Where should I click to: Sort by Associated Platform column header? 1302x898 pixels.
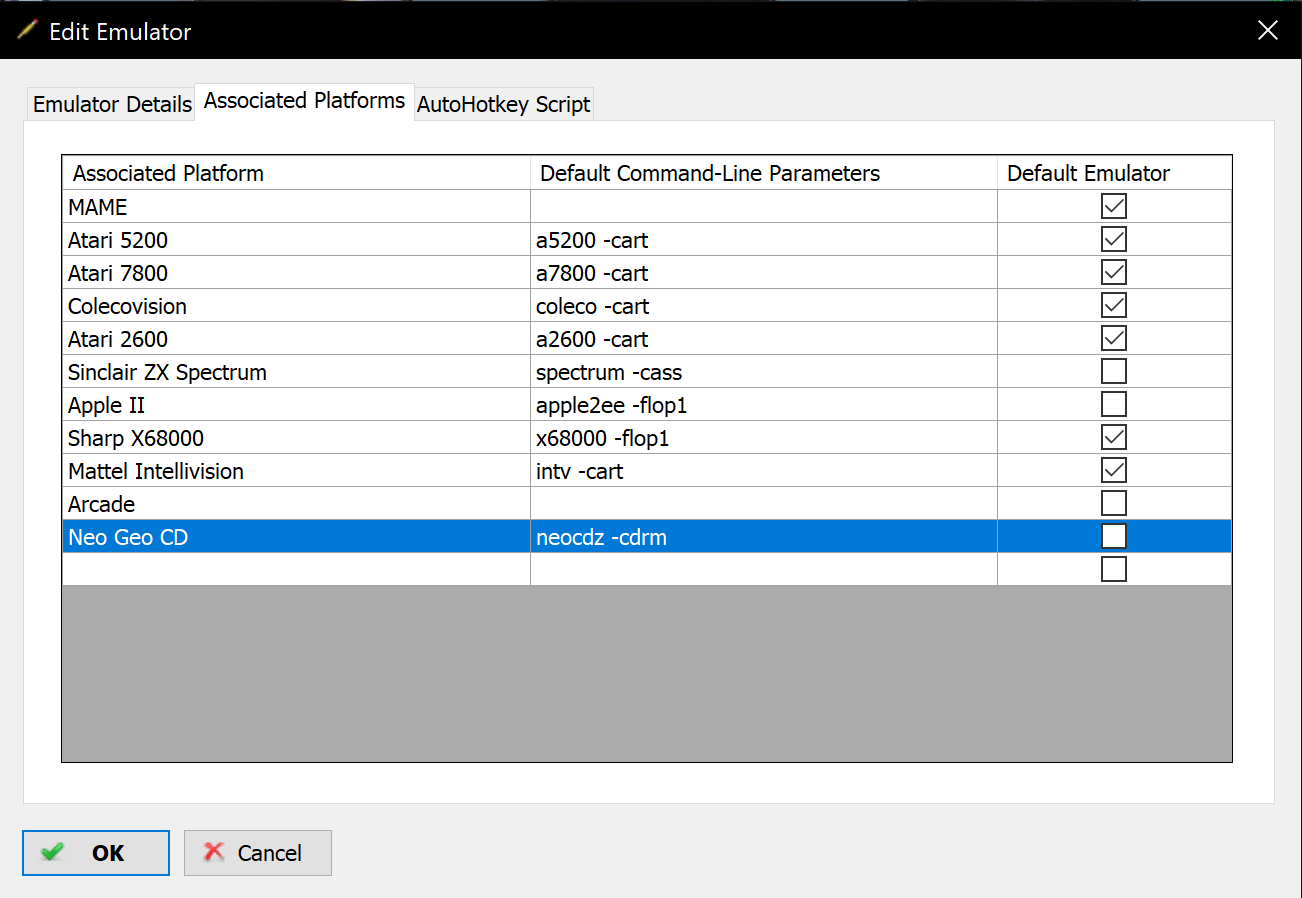(296, 173)
